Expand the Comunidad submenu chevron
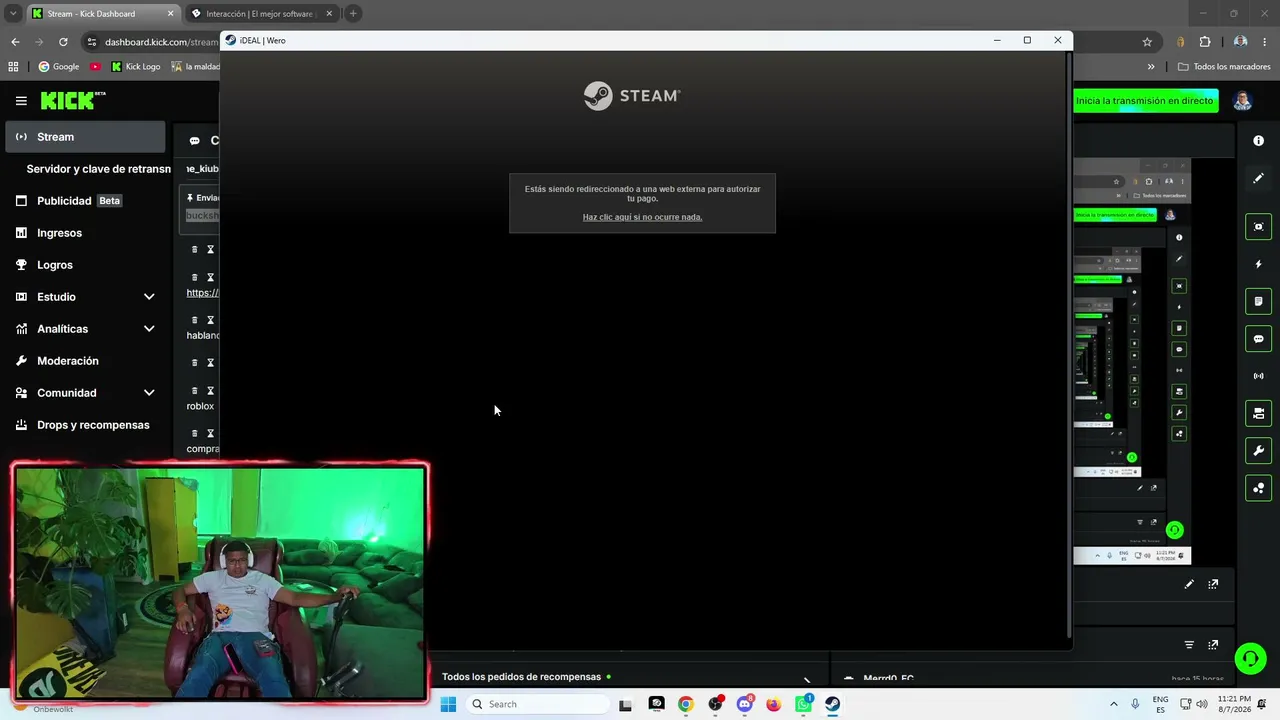This screenshot has height=720, width=1280. [149, 393]
